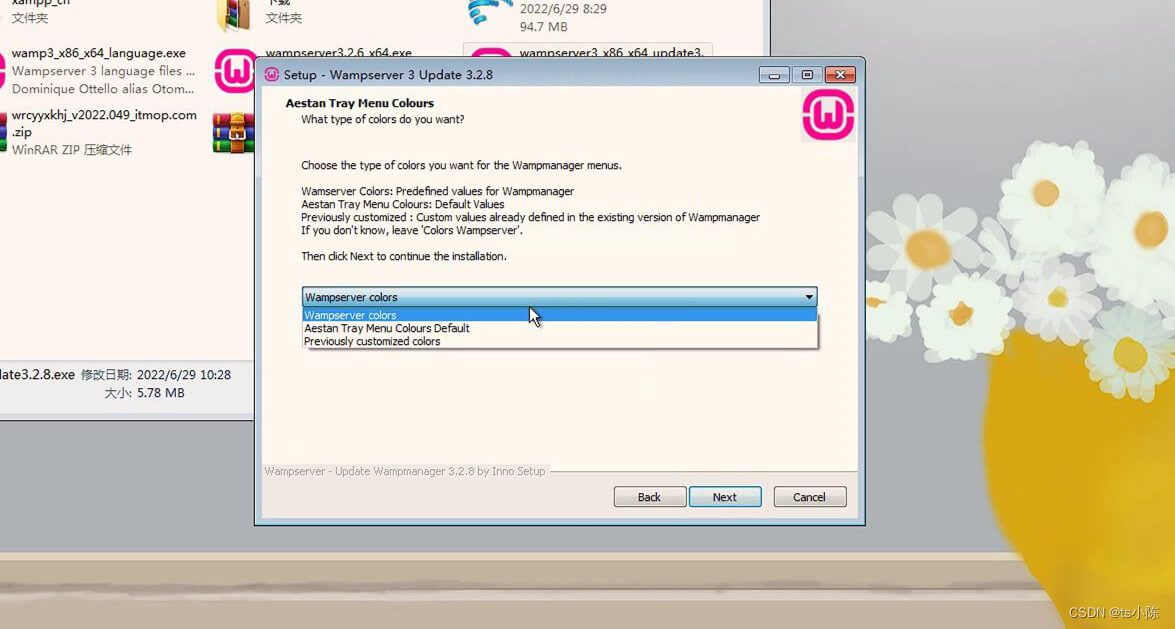1175x629 pixels.
Task: Collapse the colors combo box dropdown arrow
Action: coord(809,296)
